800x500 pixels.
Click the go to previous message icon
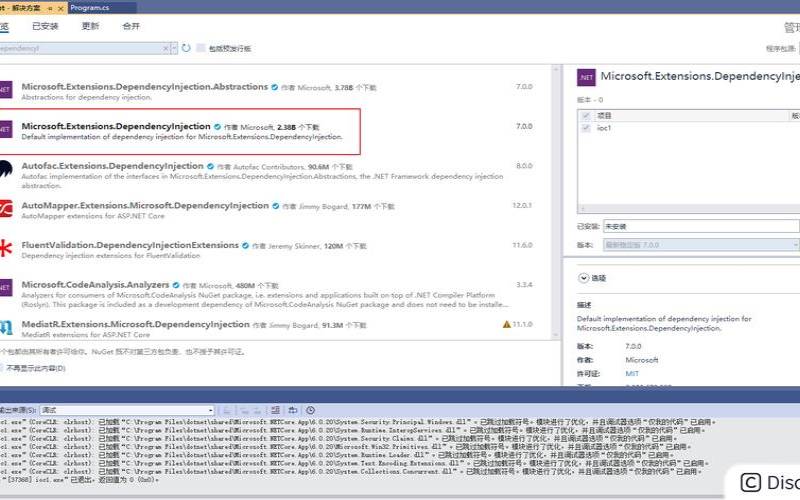[244, 410]
